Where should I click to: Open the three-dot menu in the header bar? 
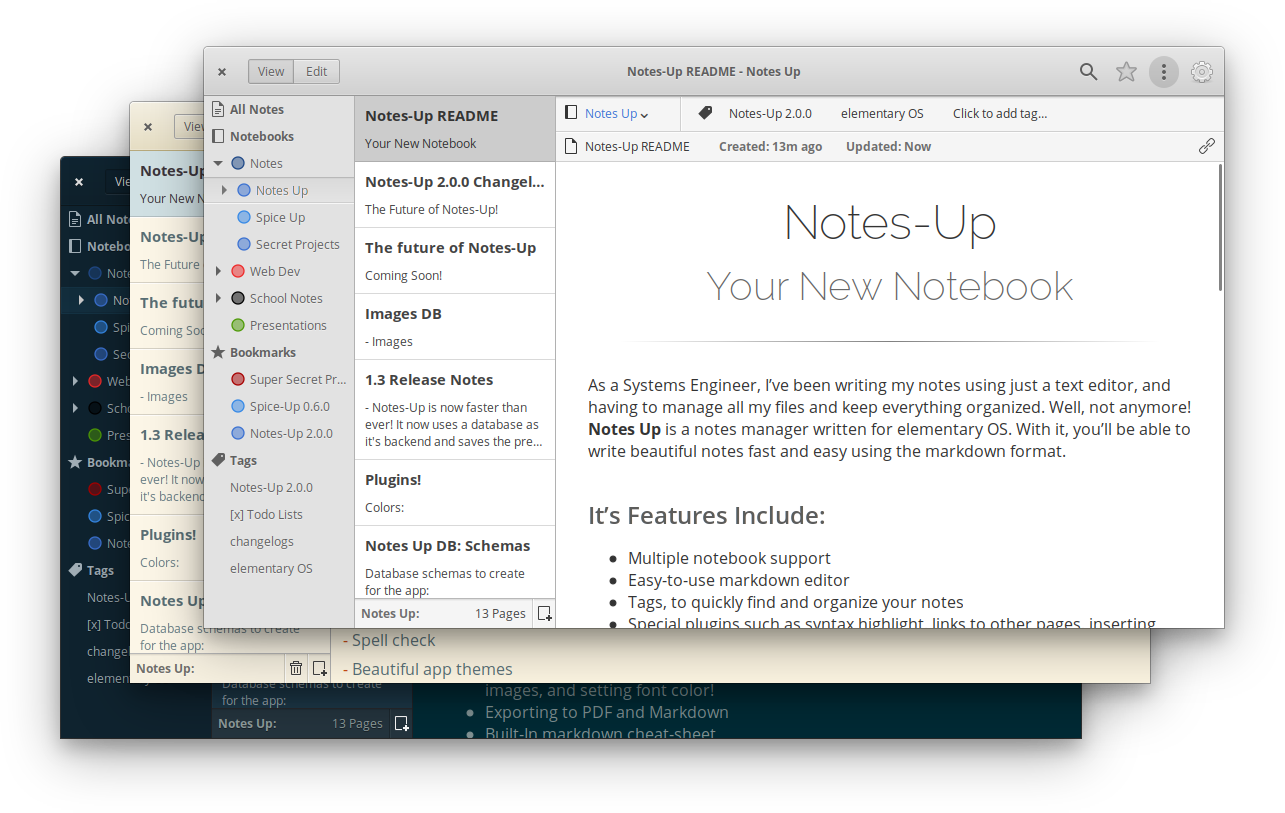1164,72
